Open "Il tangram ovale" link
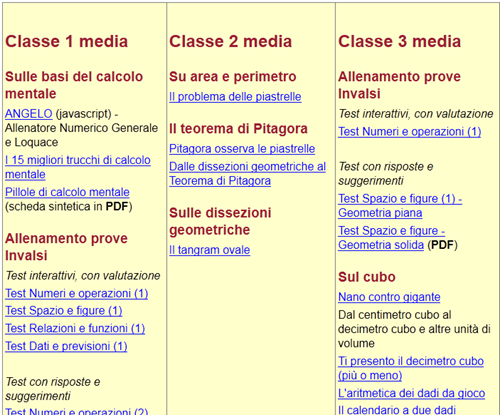Image resolution: width=500 pixels, height=415 pixels. [x=210, y=250]
